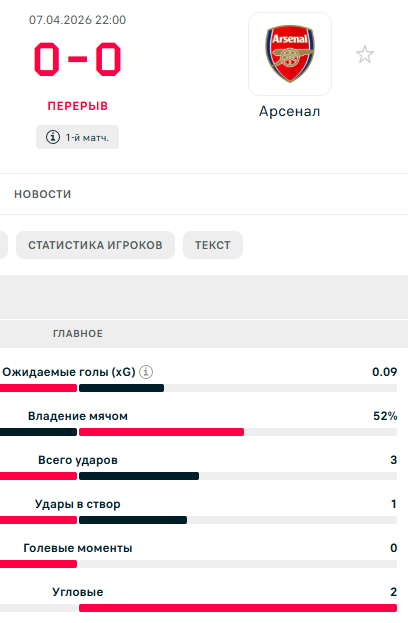Click the Голевые моменты stat label

click(78, 548)
